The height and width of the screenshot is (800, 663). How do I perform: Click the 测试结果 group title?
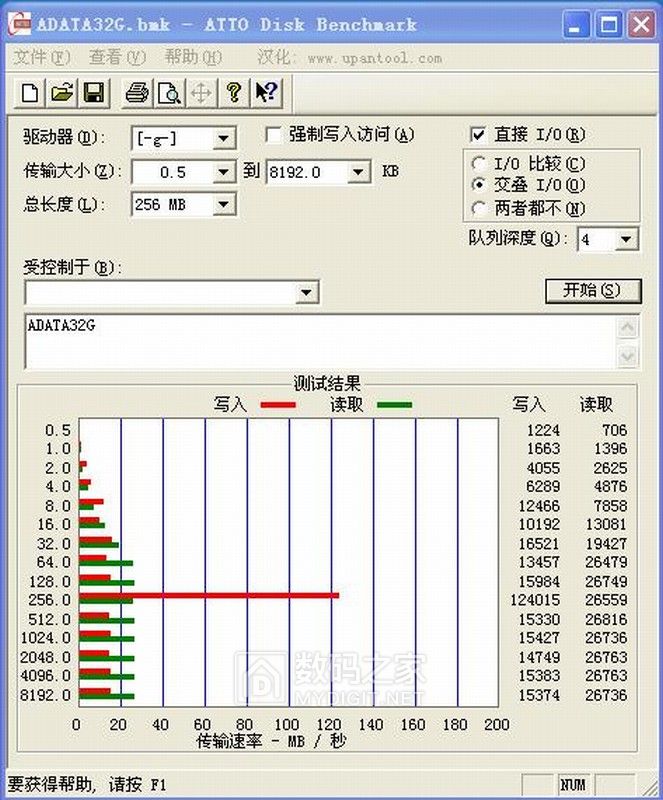coord(327,384)
